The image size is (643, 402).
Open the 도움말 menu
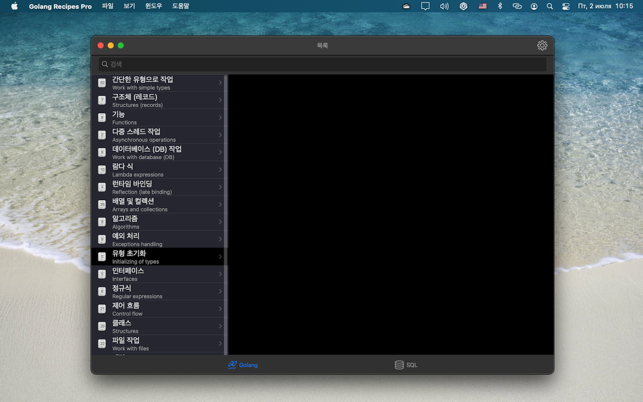click(x=180, y=6)
